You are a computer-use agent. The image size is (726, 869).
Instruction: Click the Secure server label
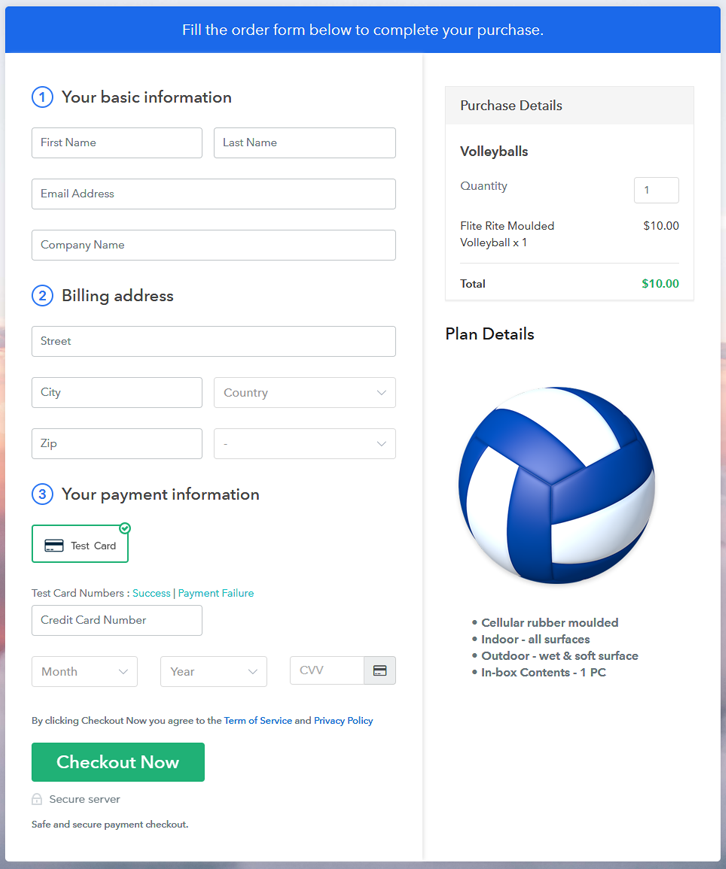(84, 799)
